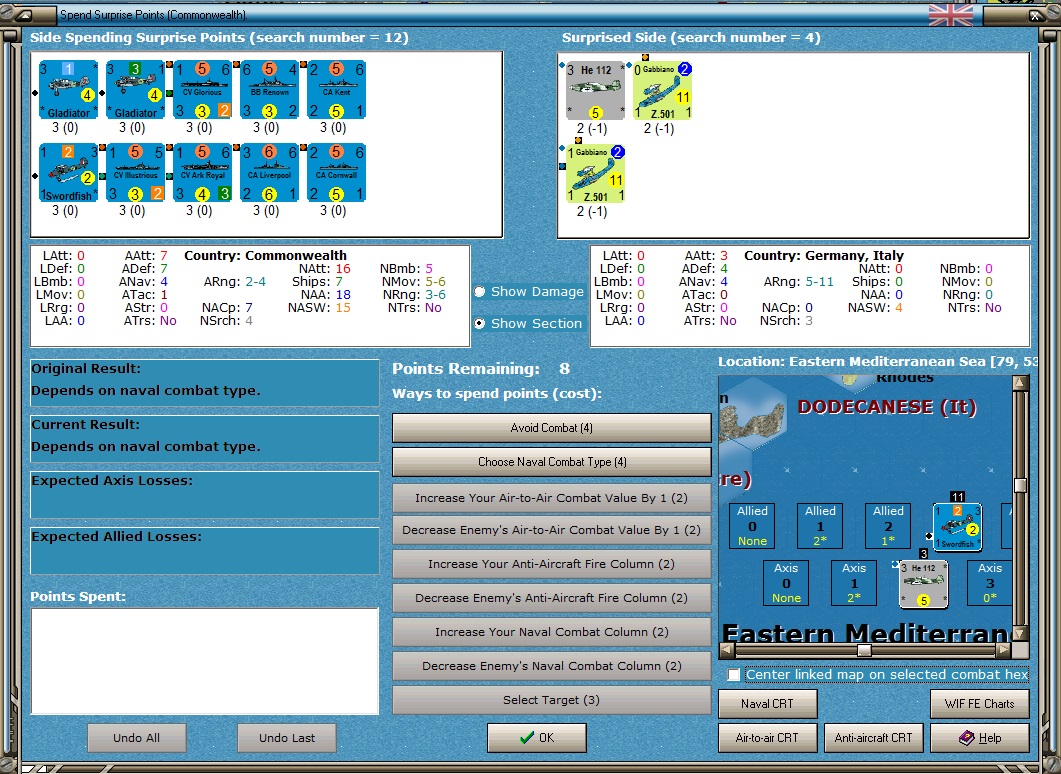Click the British flag icon in the title bar
The image size is (1061, 774).
[951, 14]
